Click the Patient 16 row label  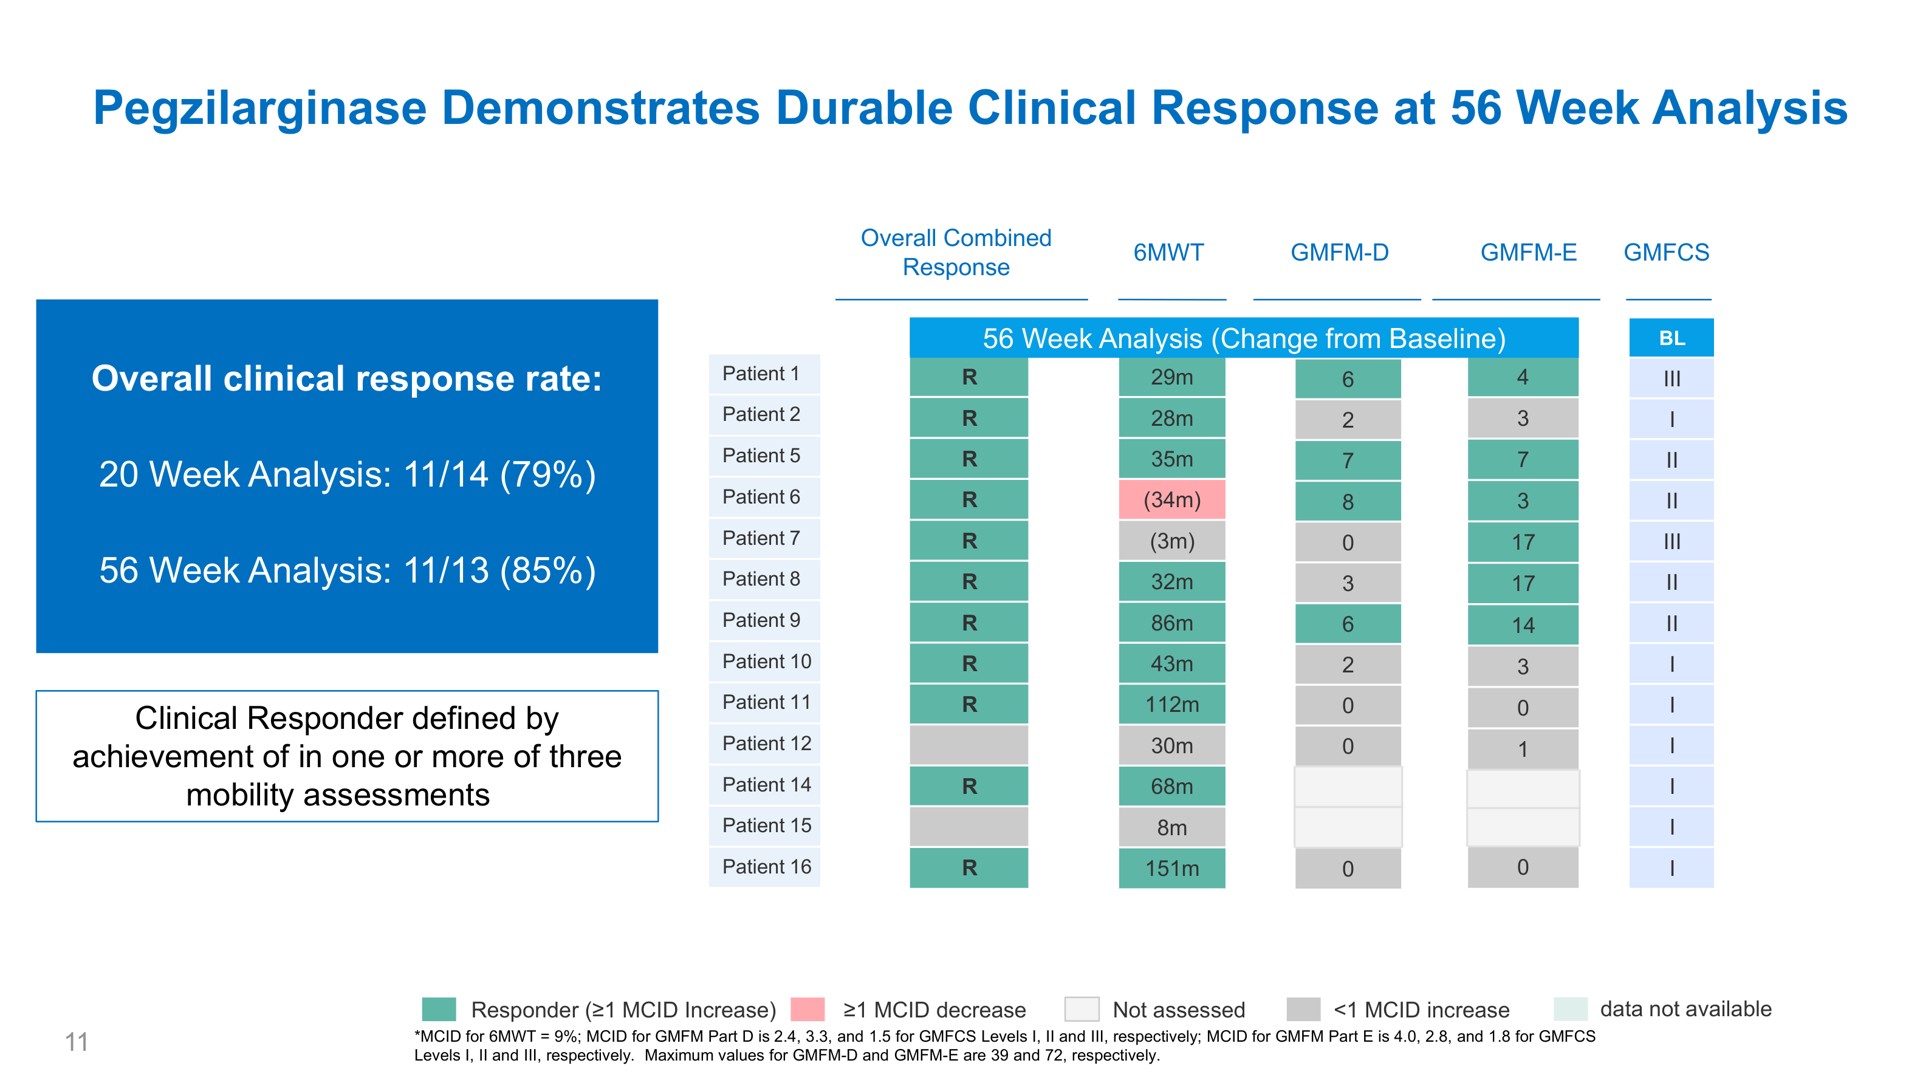[x=764, y=867]
